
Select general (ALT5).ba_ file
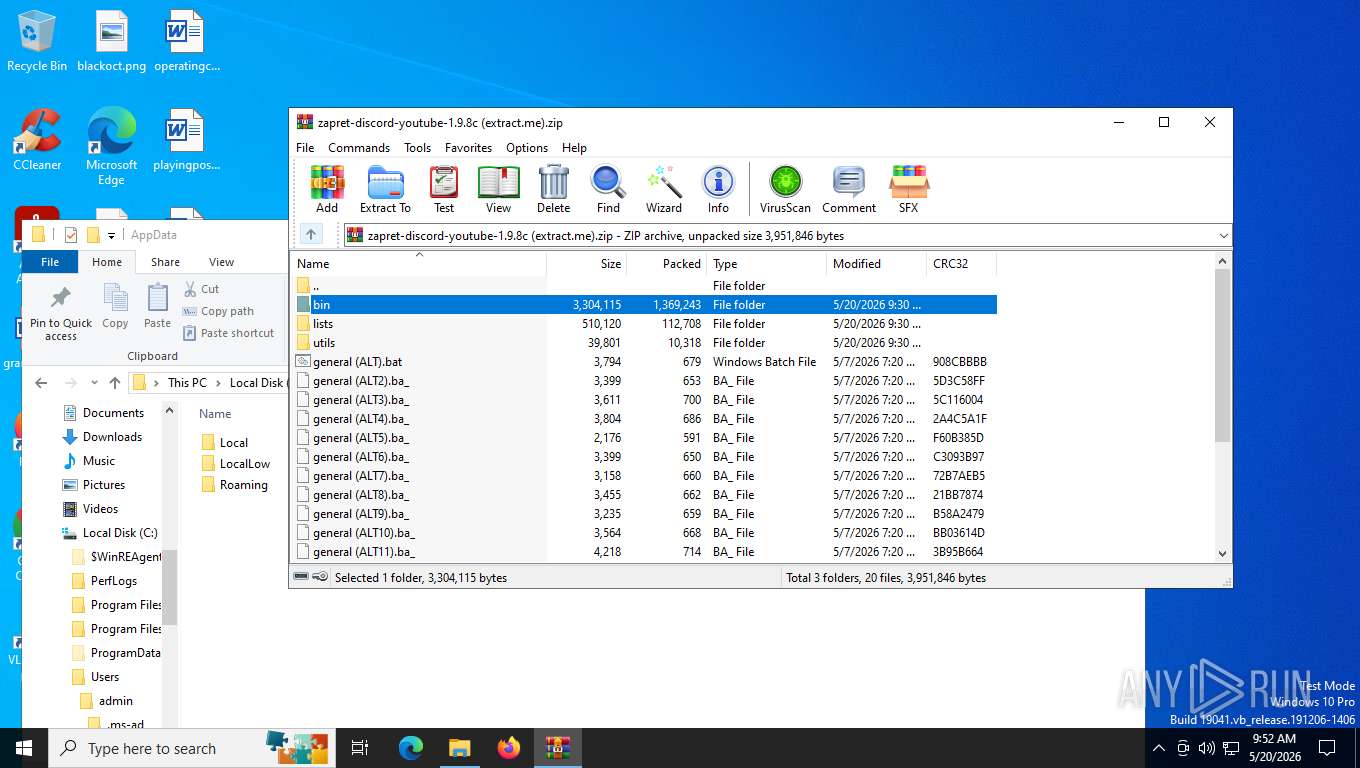click(x=645, y=438)
